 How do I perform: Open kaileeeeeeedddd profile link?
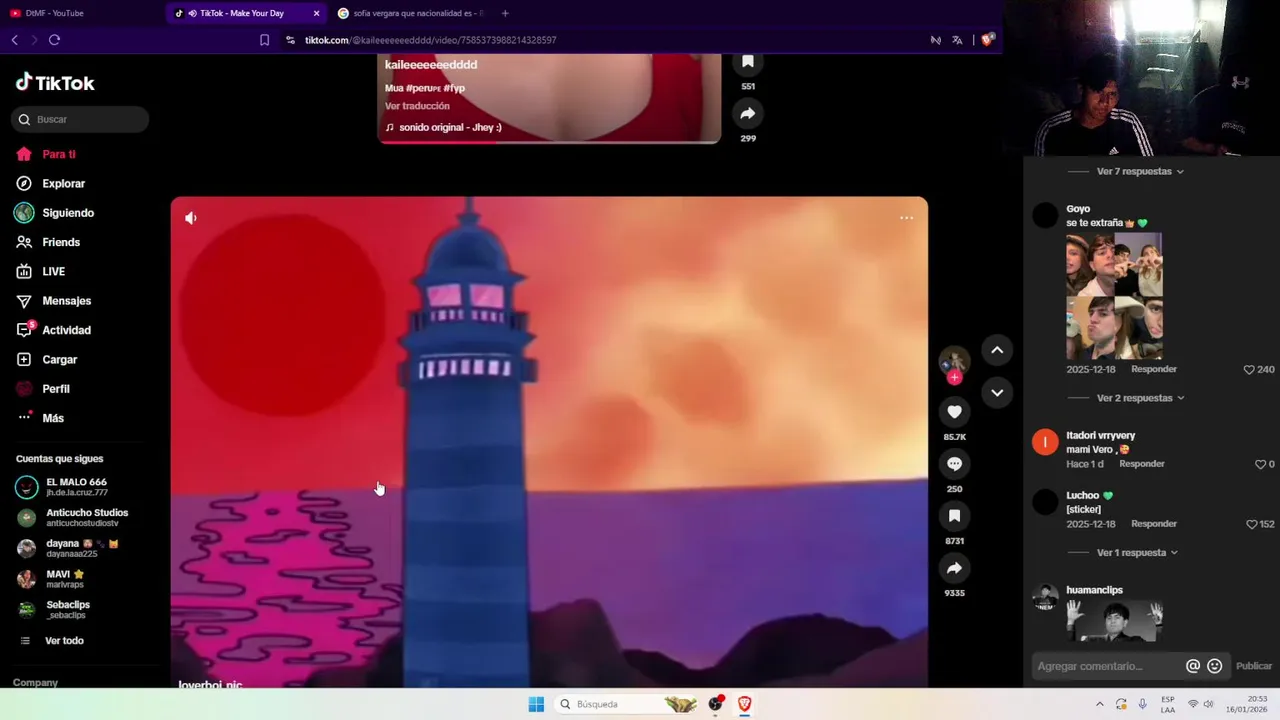tap(431, 65)
